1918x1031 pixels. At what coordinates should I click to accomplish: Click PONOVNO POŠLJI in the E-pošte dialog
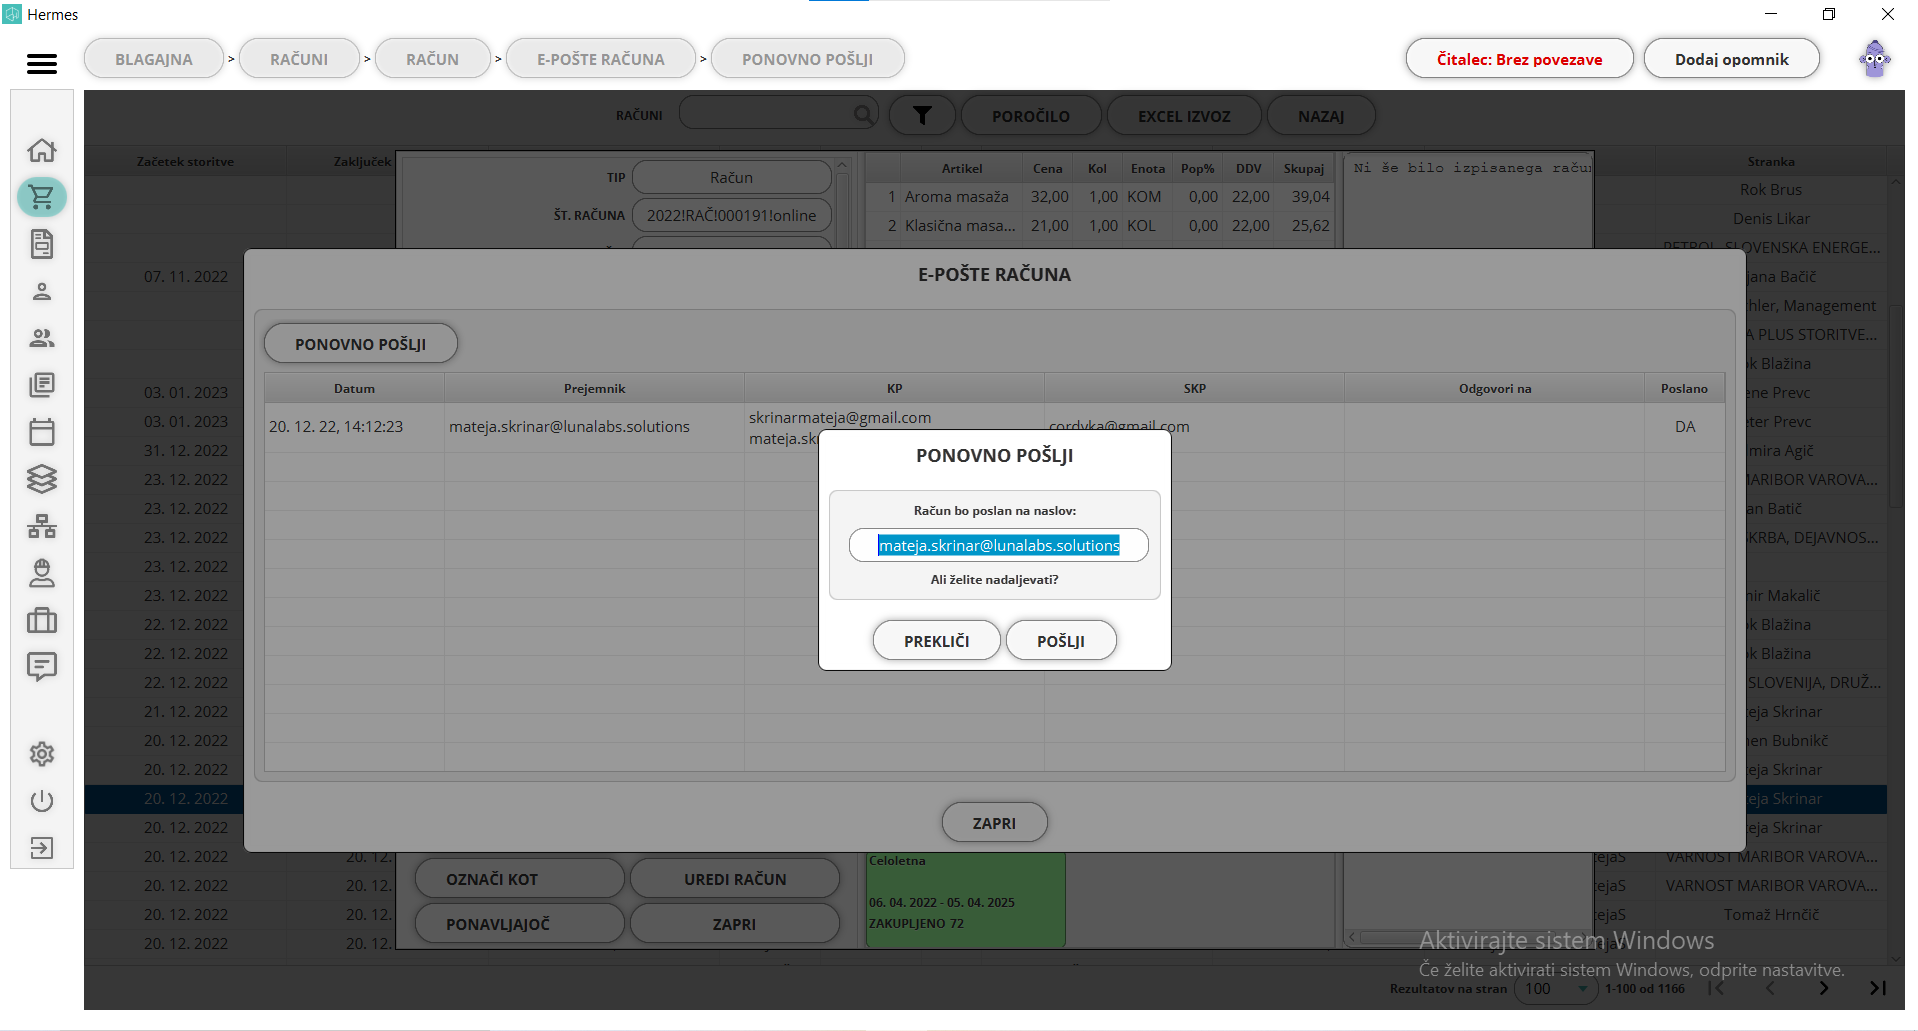point(361,344)
